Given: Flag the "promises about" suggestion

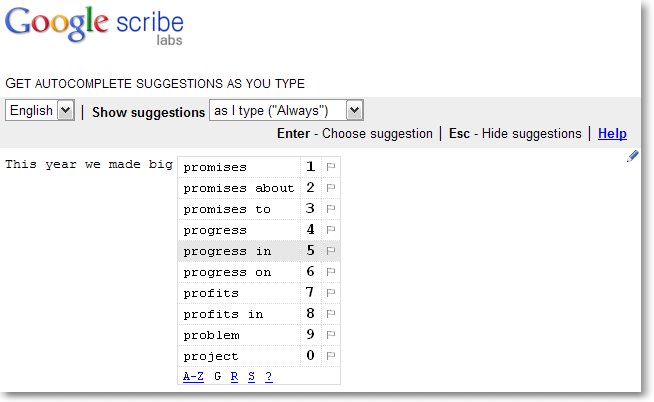Looking at the screenshot, I should coord(331,188).
